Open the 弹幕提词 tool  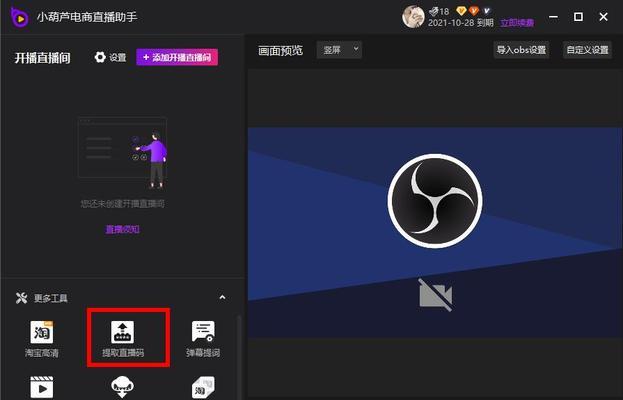point(203,338)
